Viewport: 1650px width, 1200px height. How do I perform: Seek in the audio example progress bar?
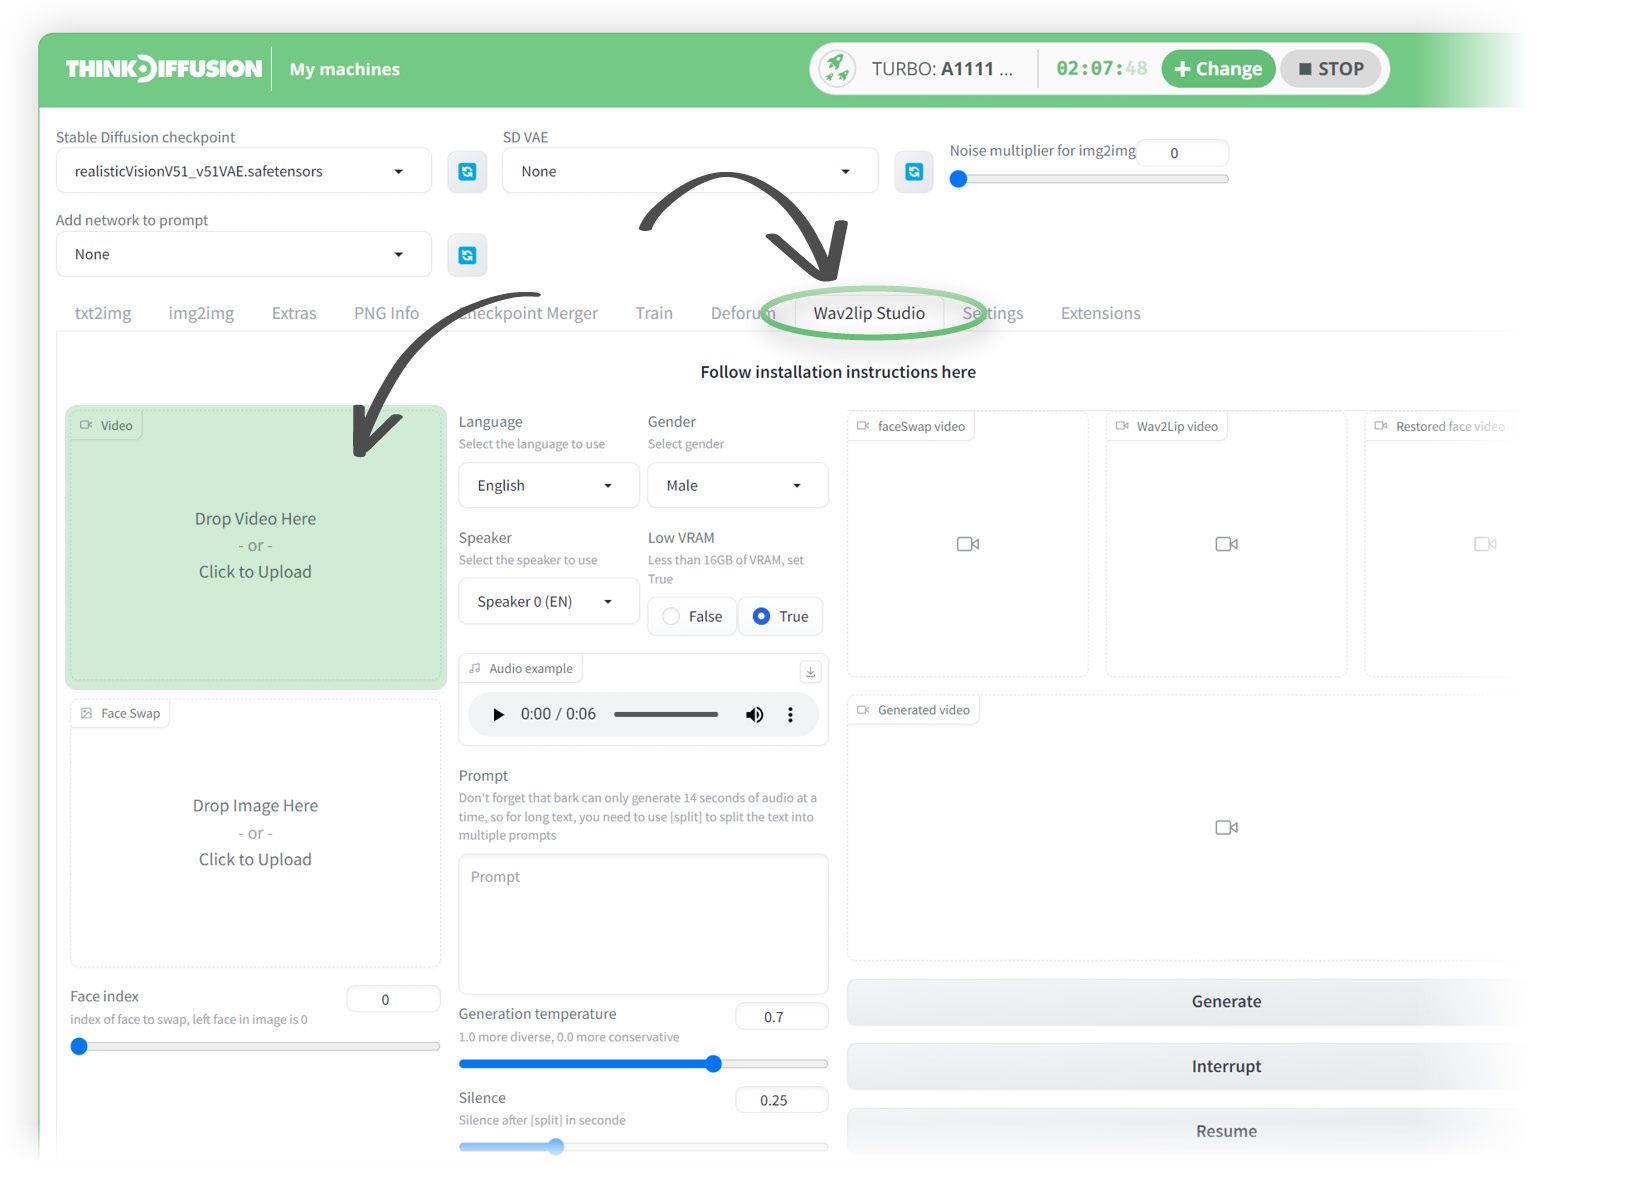[x=666, y=714]
